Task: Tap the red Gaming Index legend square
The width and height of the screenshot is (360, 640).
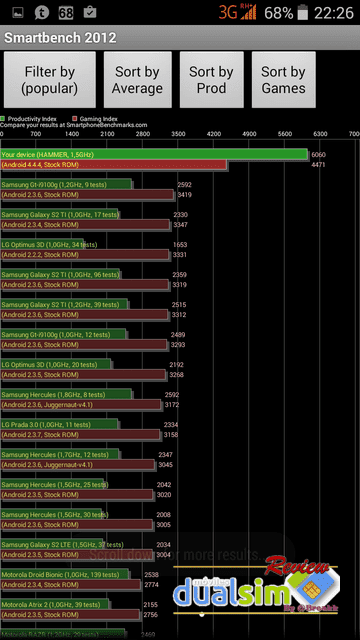Action: (x=74, y=119)
